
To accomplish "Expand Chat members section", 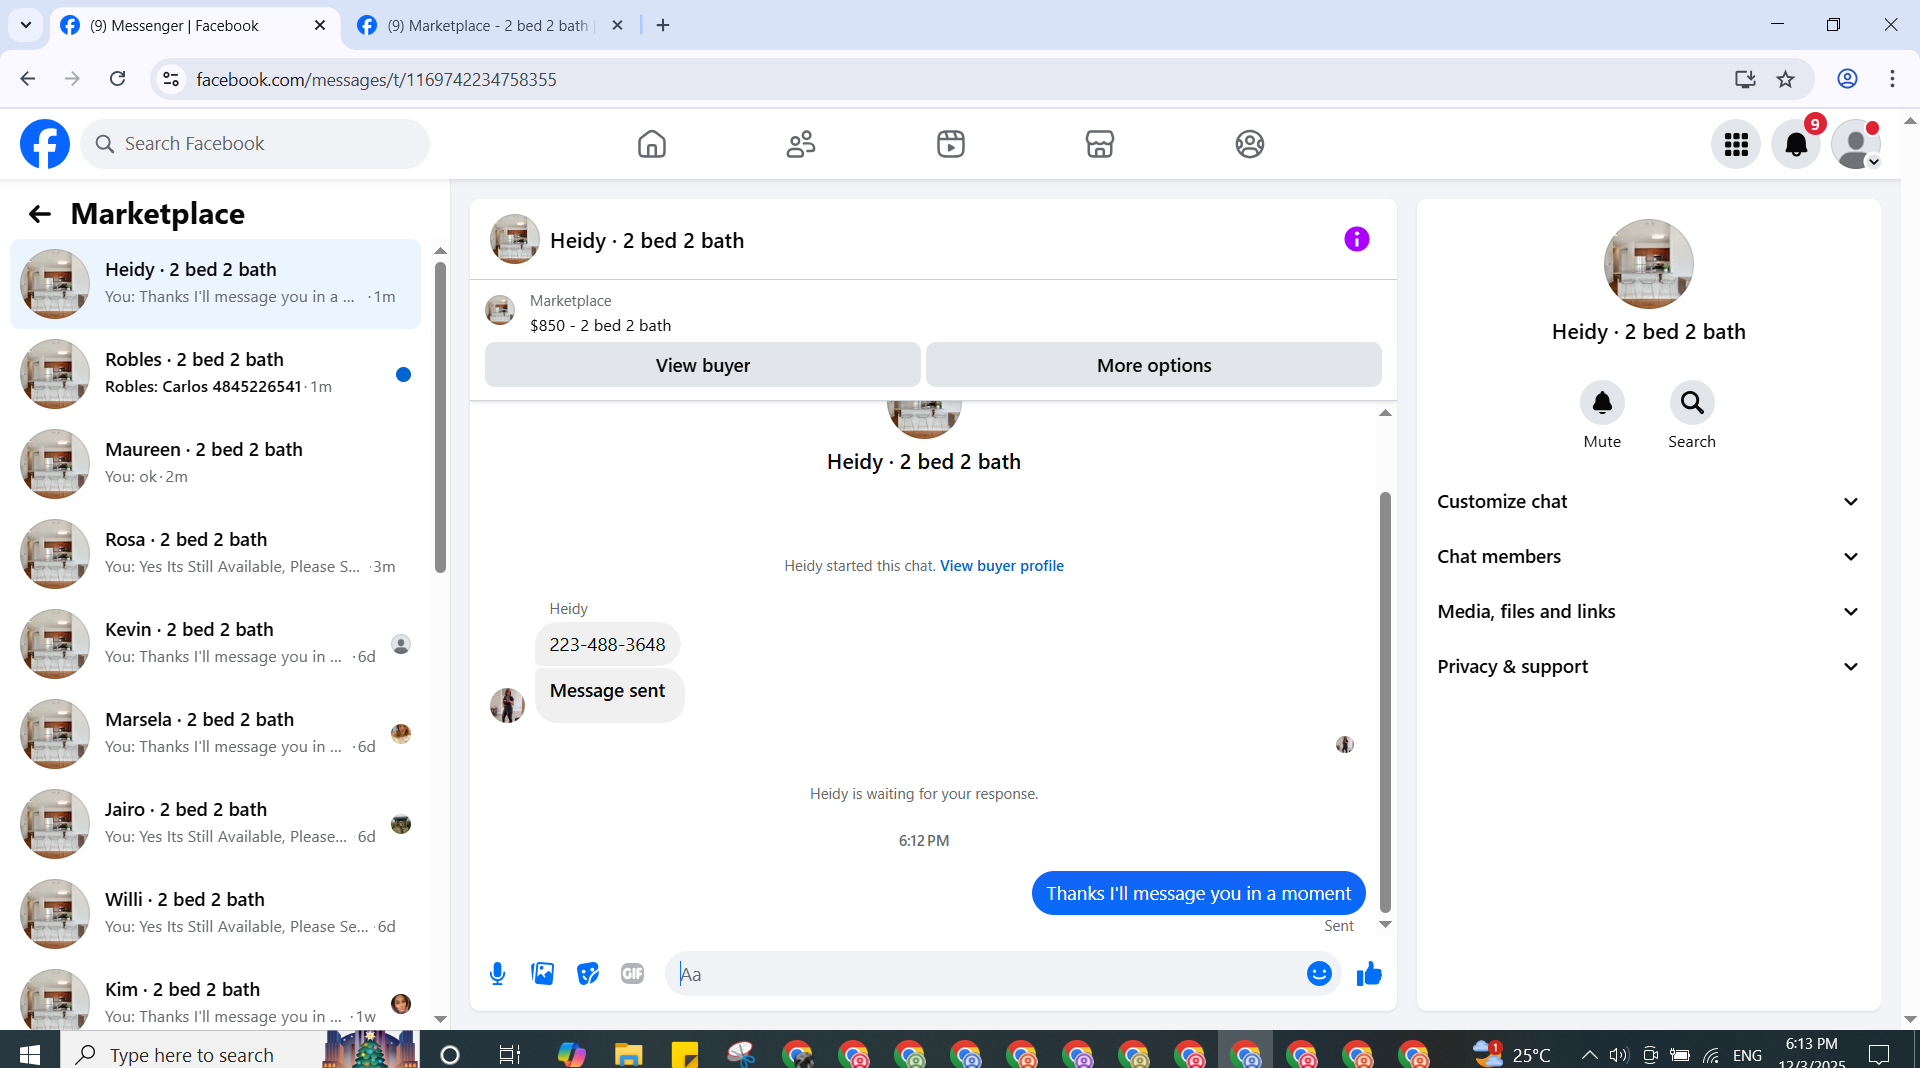I will click(x=1648, y=557).
